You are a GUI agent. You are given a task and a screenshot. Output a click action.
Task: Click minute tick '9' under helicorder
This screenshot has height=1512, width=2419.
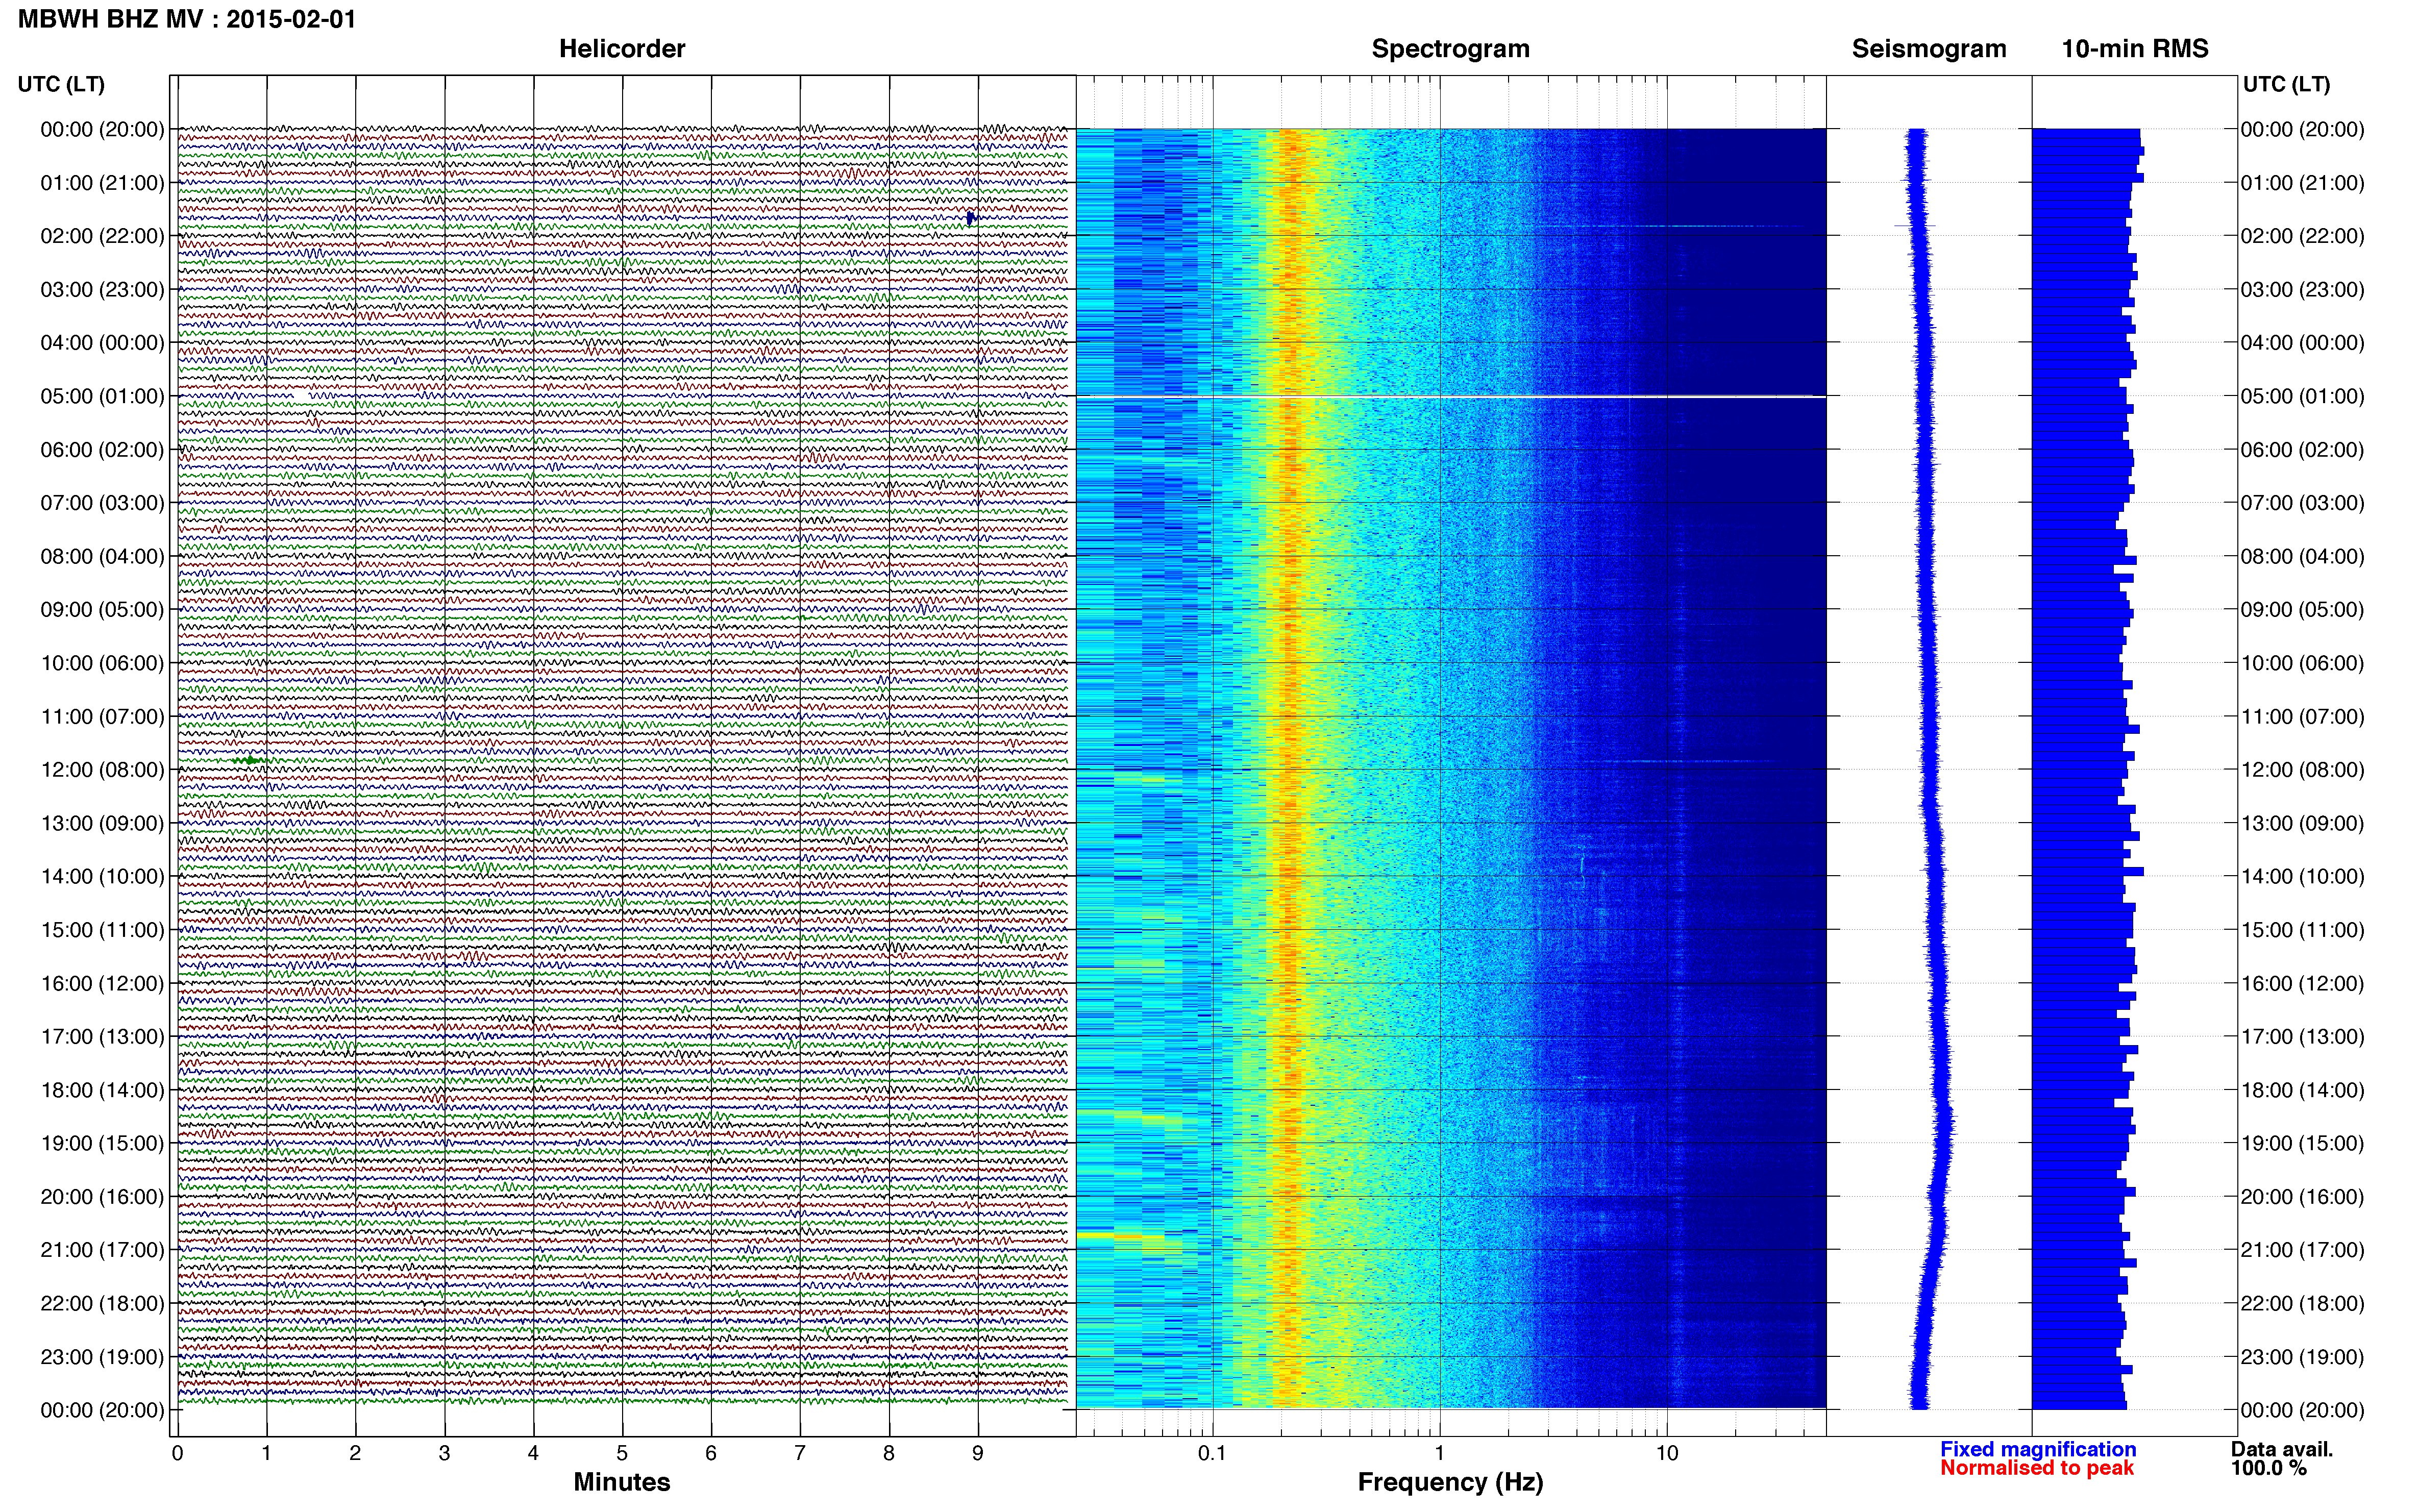(978, 1453)
